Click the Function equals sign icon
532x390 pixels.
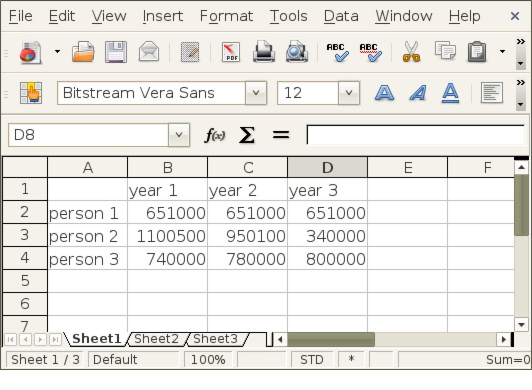coord(281,135)
